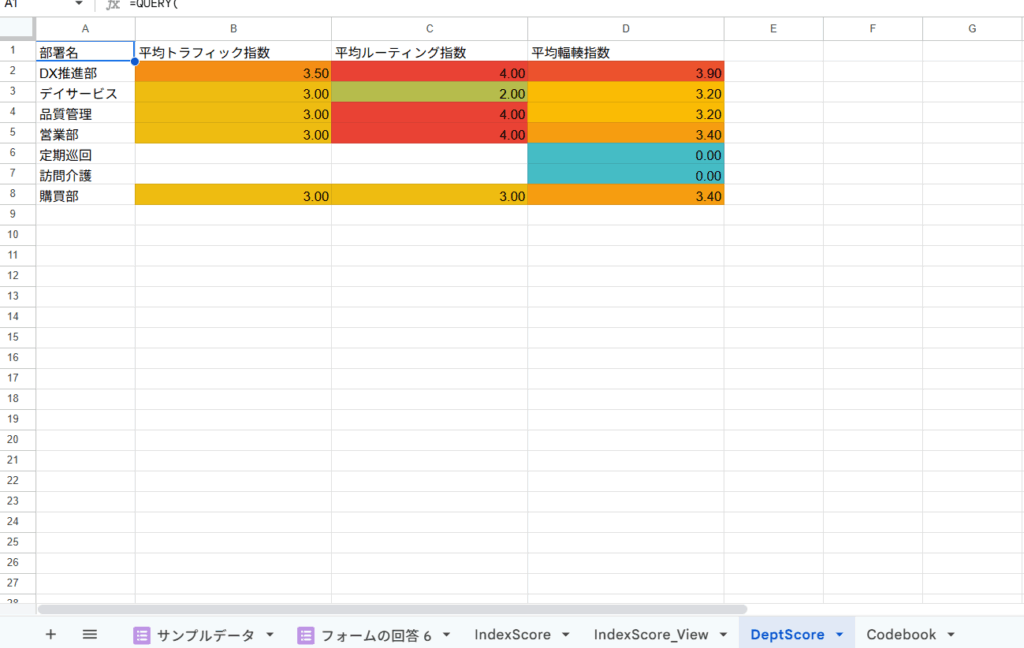Open the all sheets list icon
Screen dimensions: 1024x648
click(x=89, y=634)
